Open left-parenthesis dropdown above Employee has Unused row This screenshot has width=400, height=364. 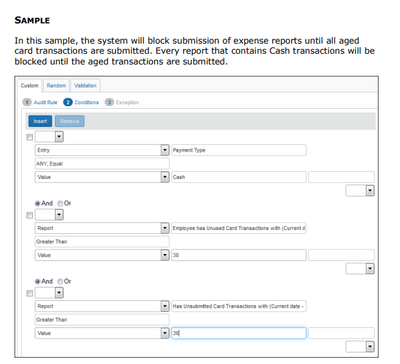49,215
